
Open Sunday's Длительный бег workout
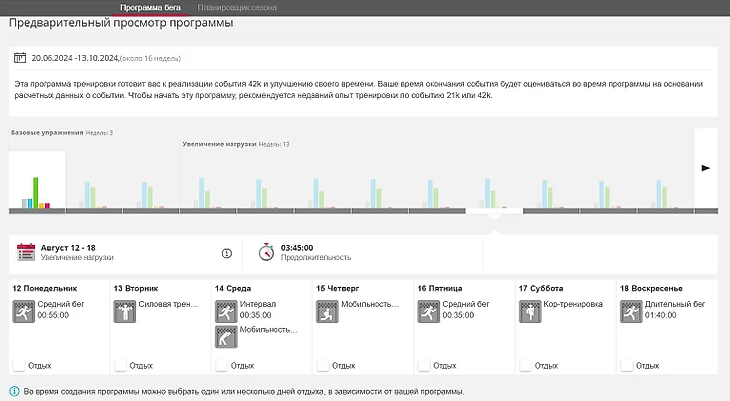click(672, 304)
